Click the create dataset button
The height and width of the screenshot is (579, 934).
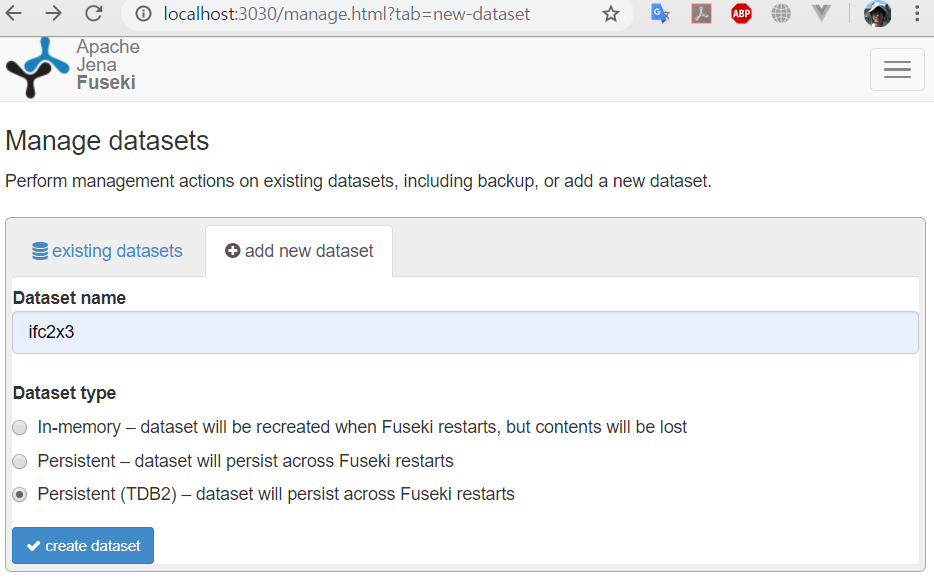point(83,546)
